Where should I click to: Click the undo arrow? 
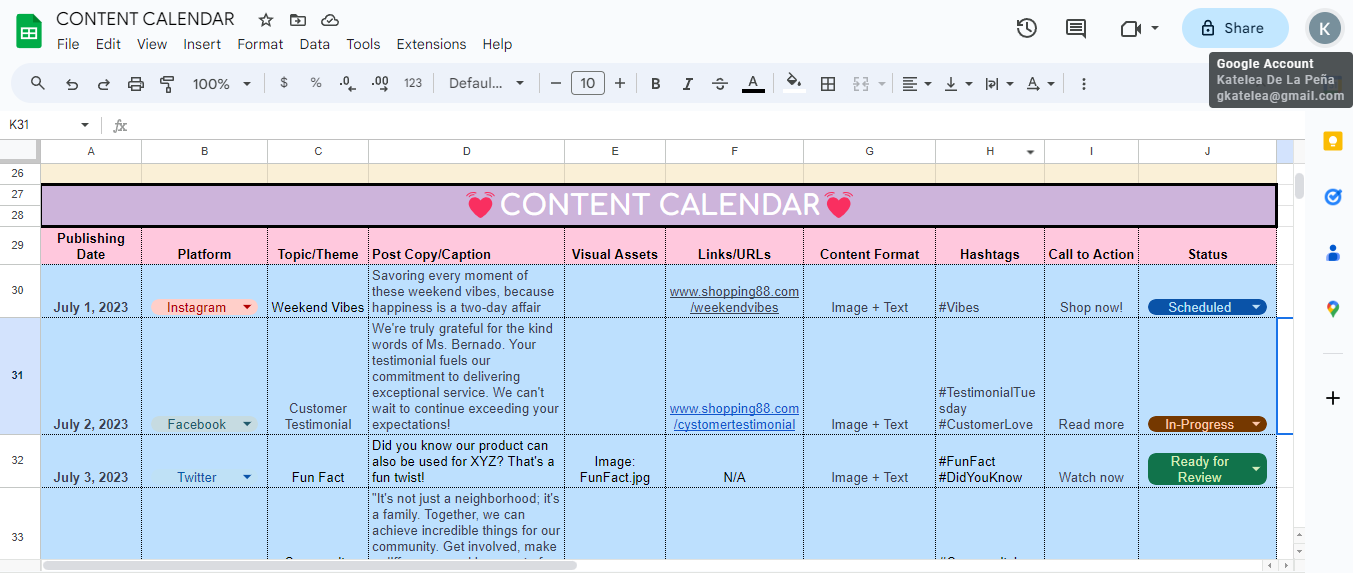click(x=72, y=83)
